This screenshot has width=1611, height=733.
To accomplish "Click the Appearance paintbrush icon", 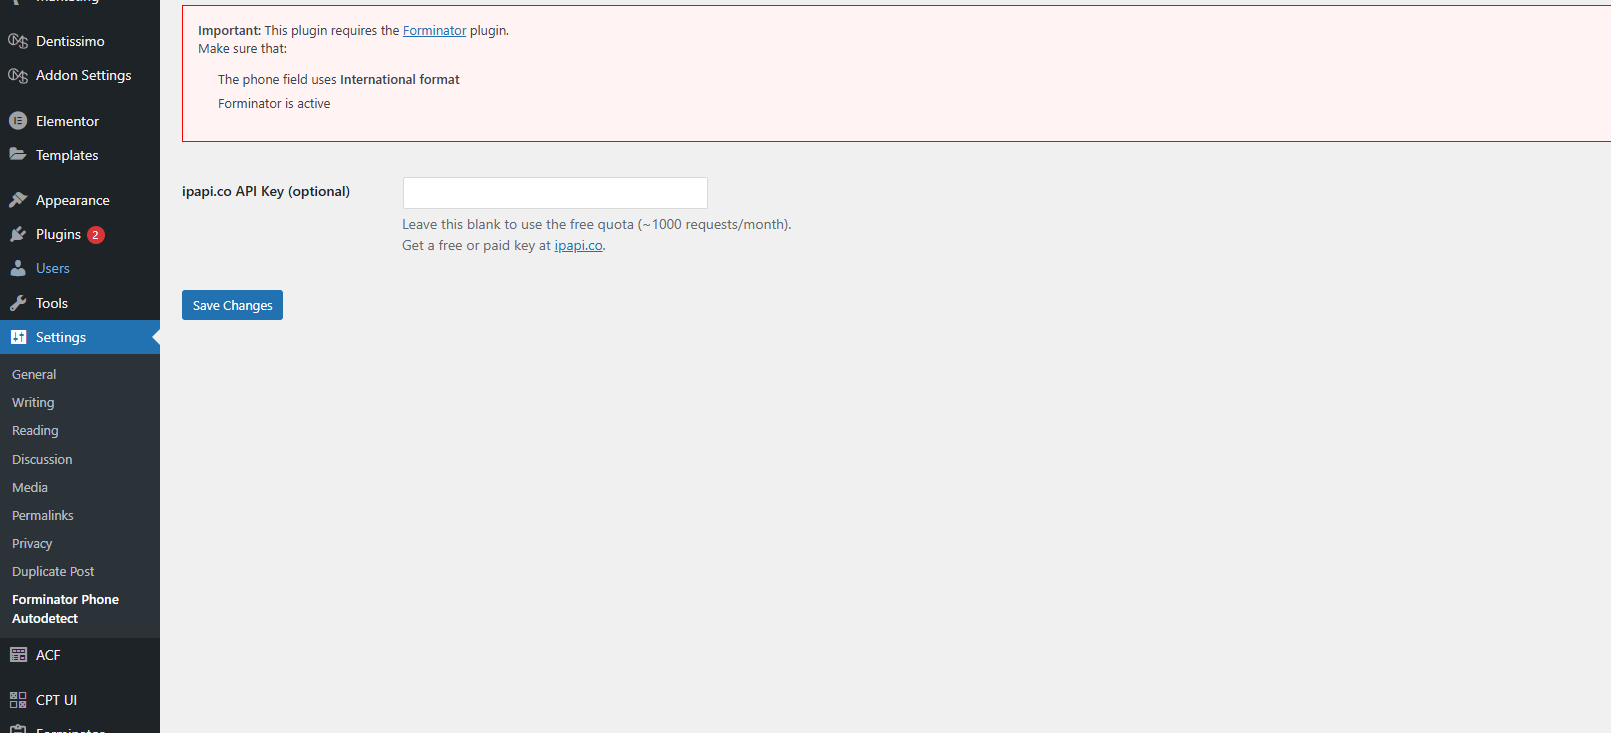I will (18, 200).
